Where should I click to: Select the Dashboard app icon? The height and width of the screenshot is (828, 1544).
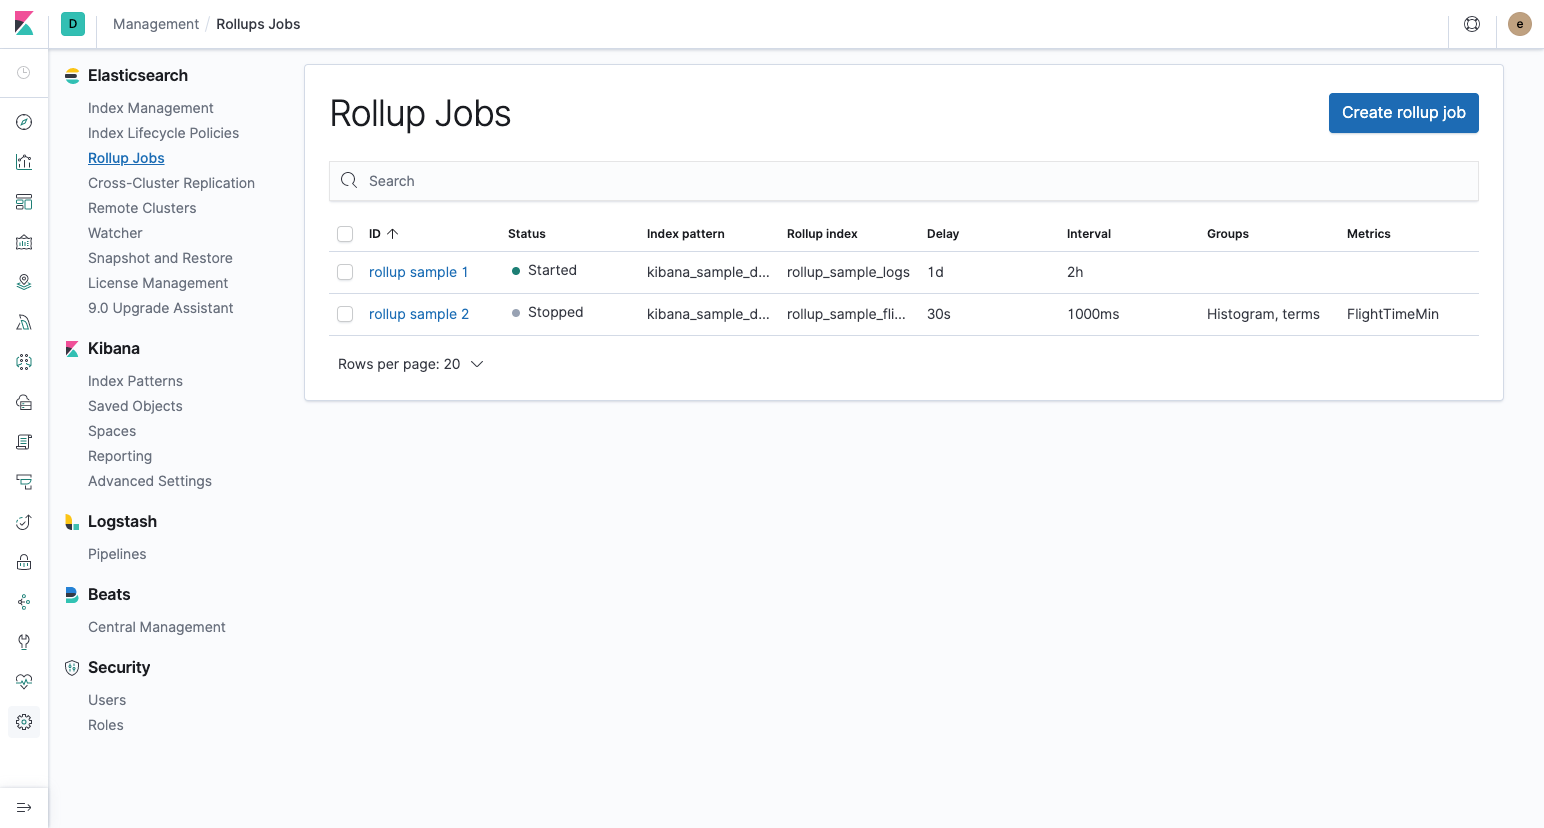pos(24,201)
